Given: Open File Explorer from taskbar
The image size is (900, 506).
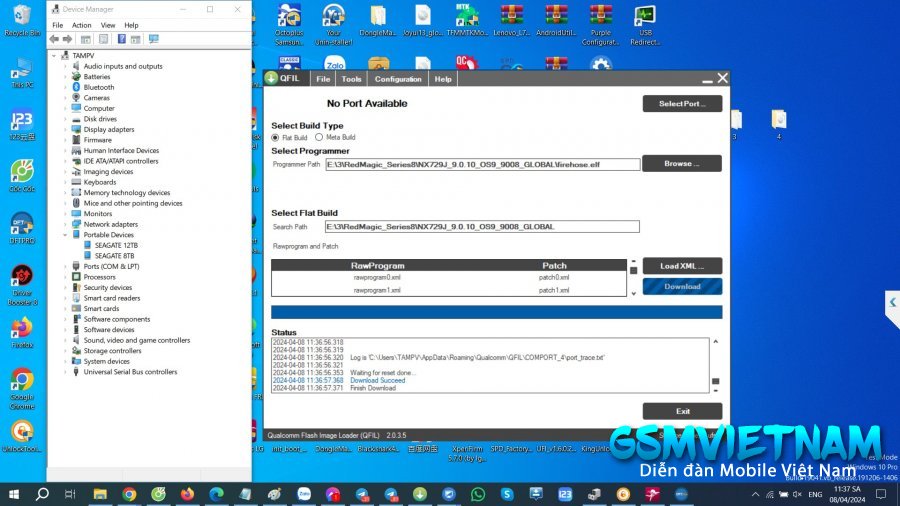Looking at the screenshot, I should tap(100, 494).
